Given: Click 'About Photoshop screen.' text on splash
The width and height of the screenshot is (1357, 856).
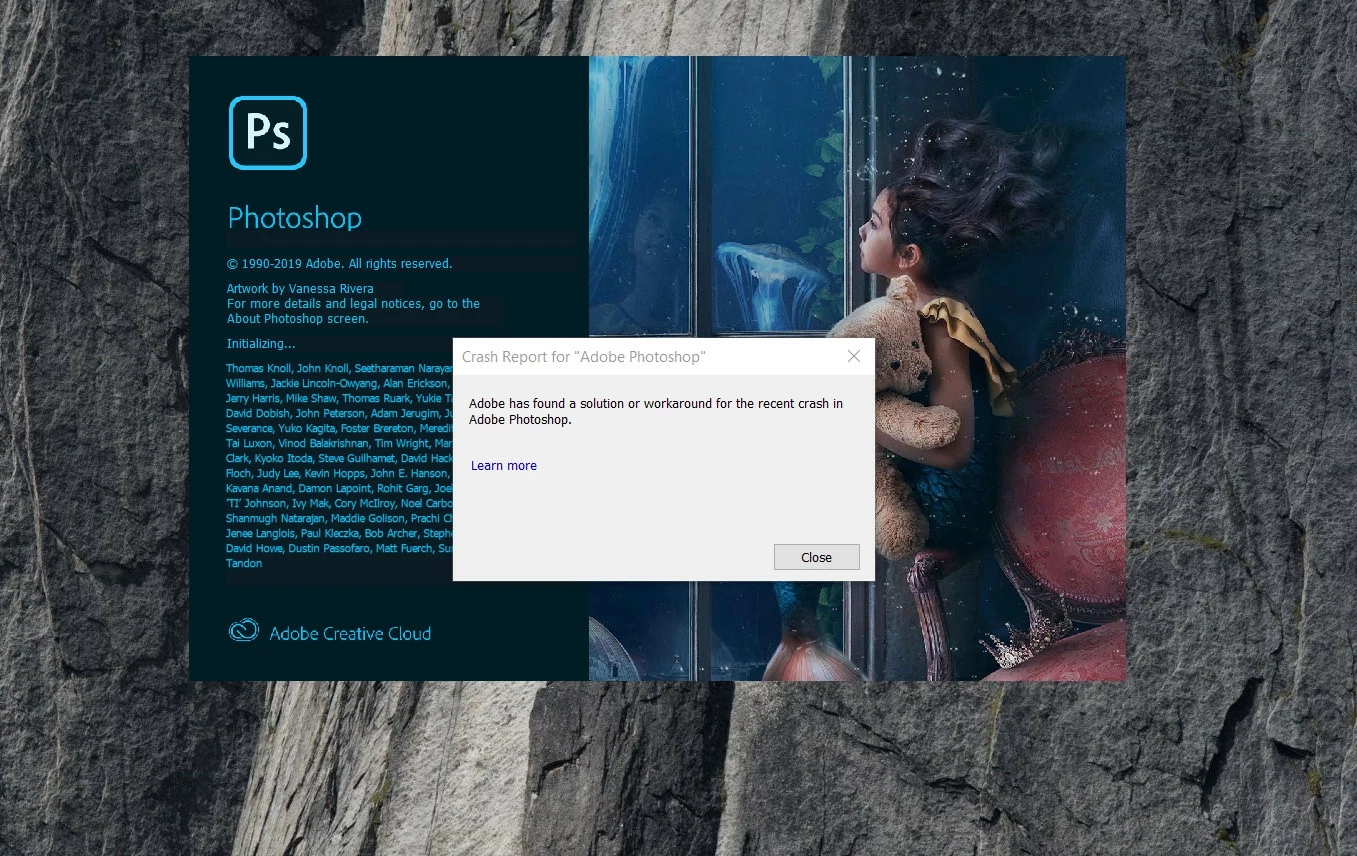Looking at the screenshot, I should [x=298, y=319].
